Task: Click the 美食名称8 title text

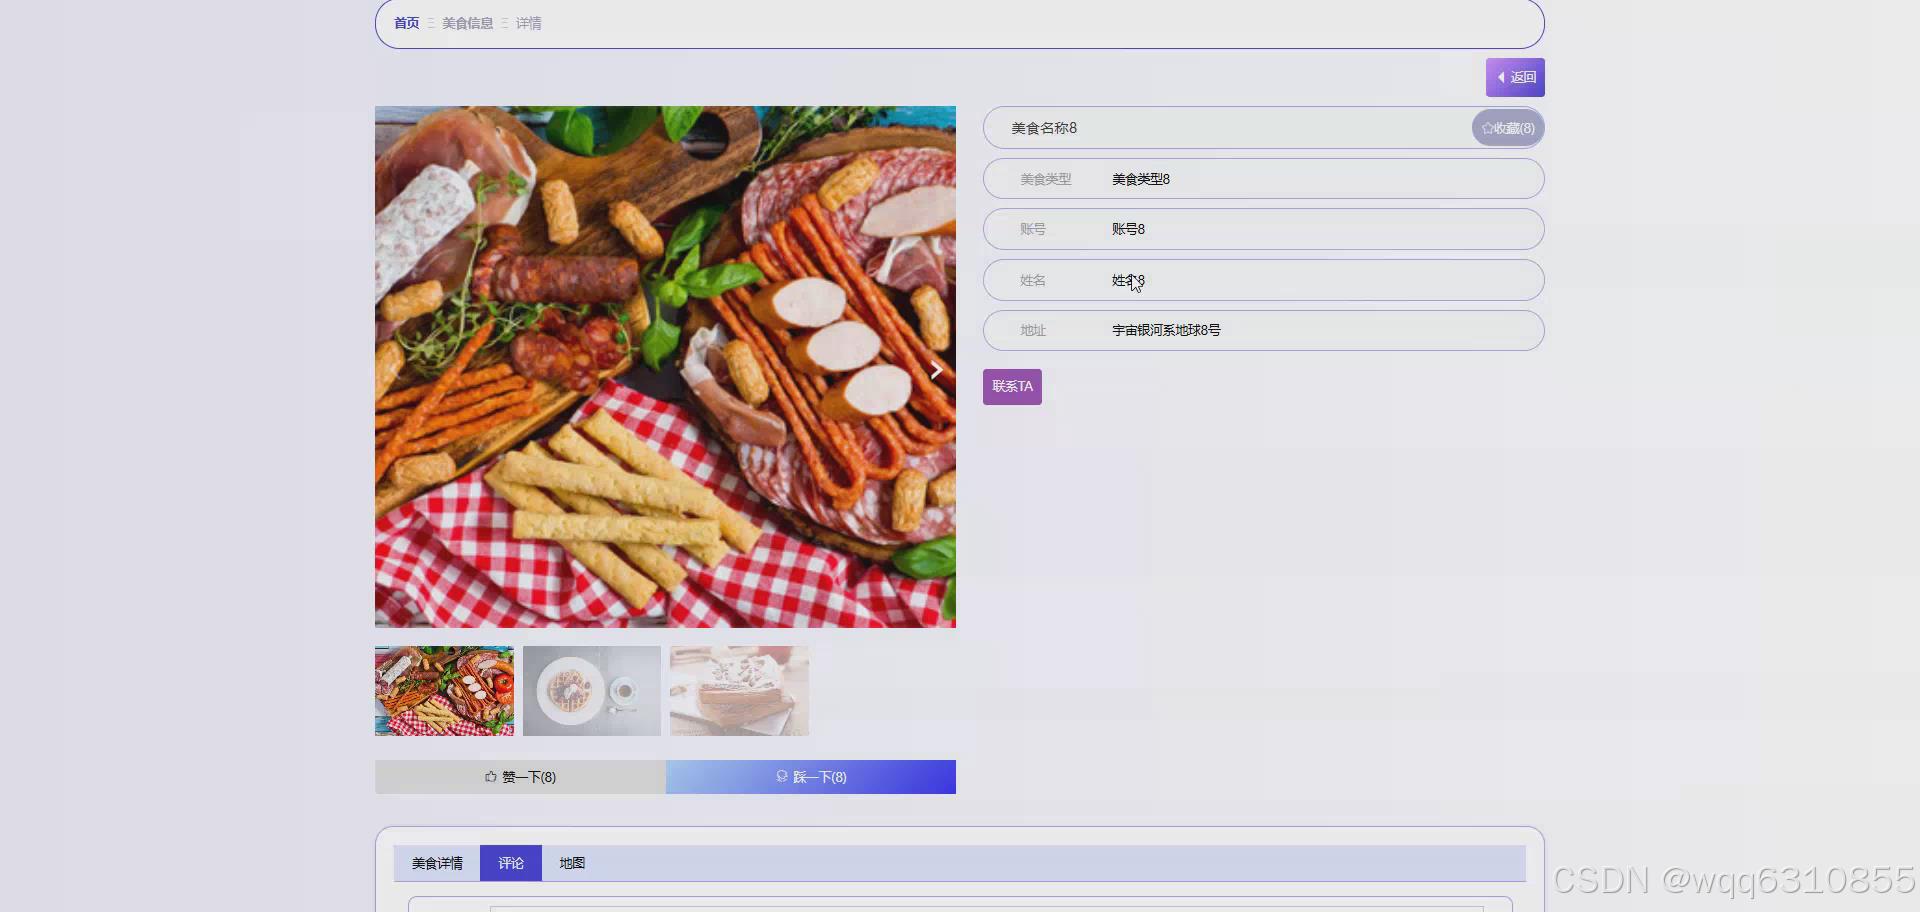Action: point(1044,128)
